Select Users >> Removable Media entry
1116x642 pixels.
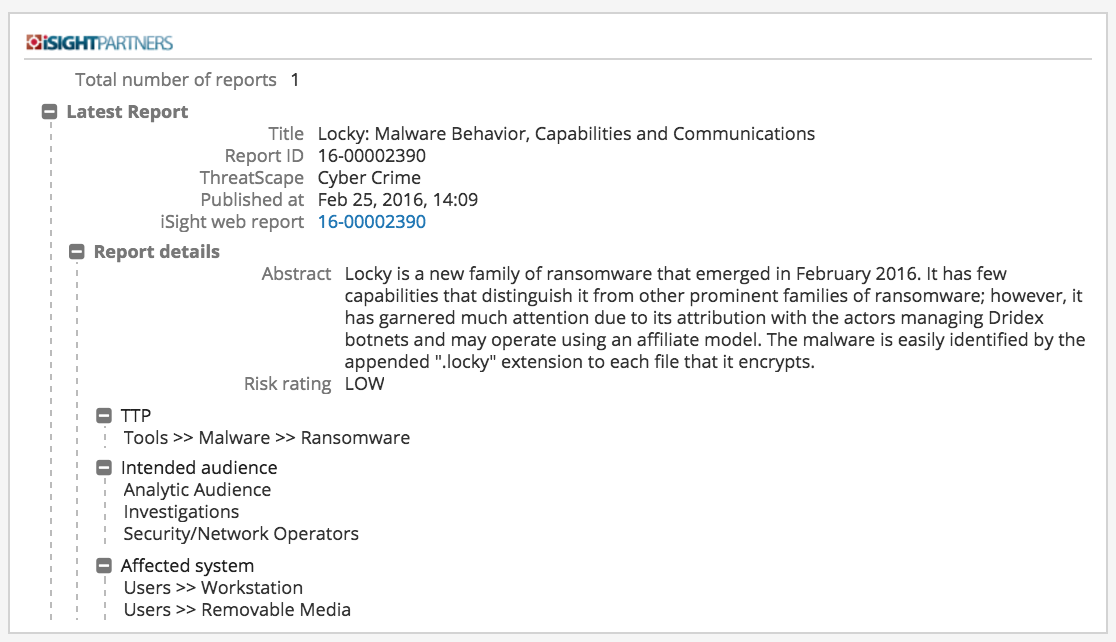[237, 610]
